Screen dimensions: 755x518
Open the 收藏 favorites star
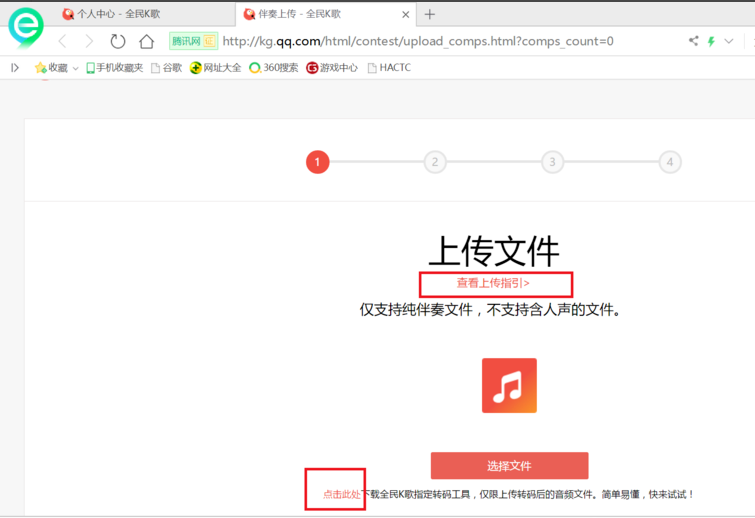[x=51, y=68]
